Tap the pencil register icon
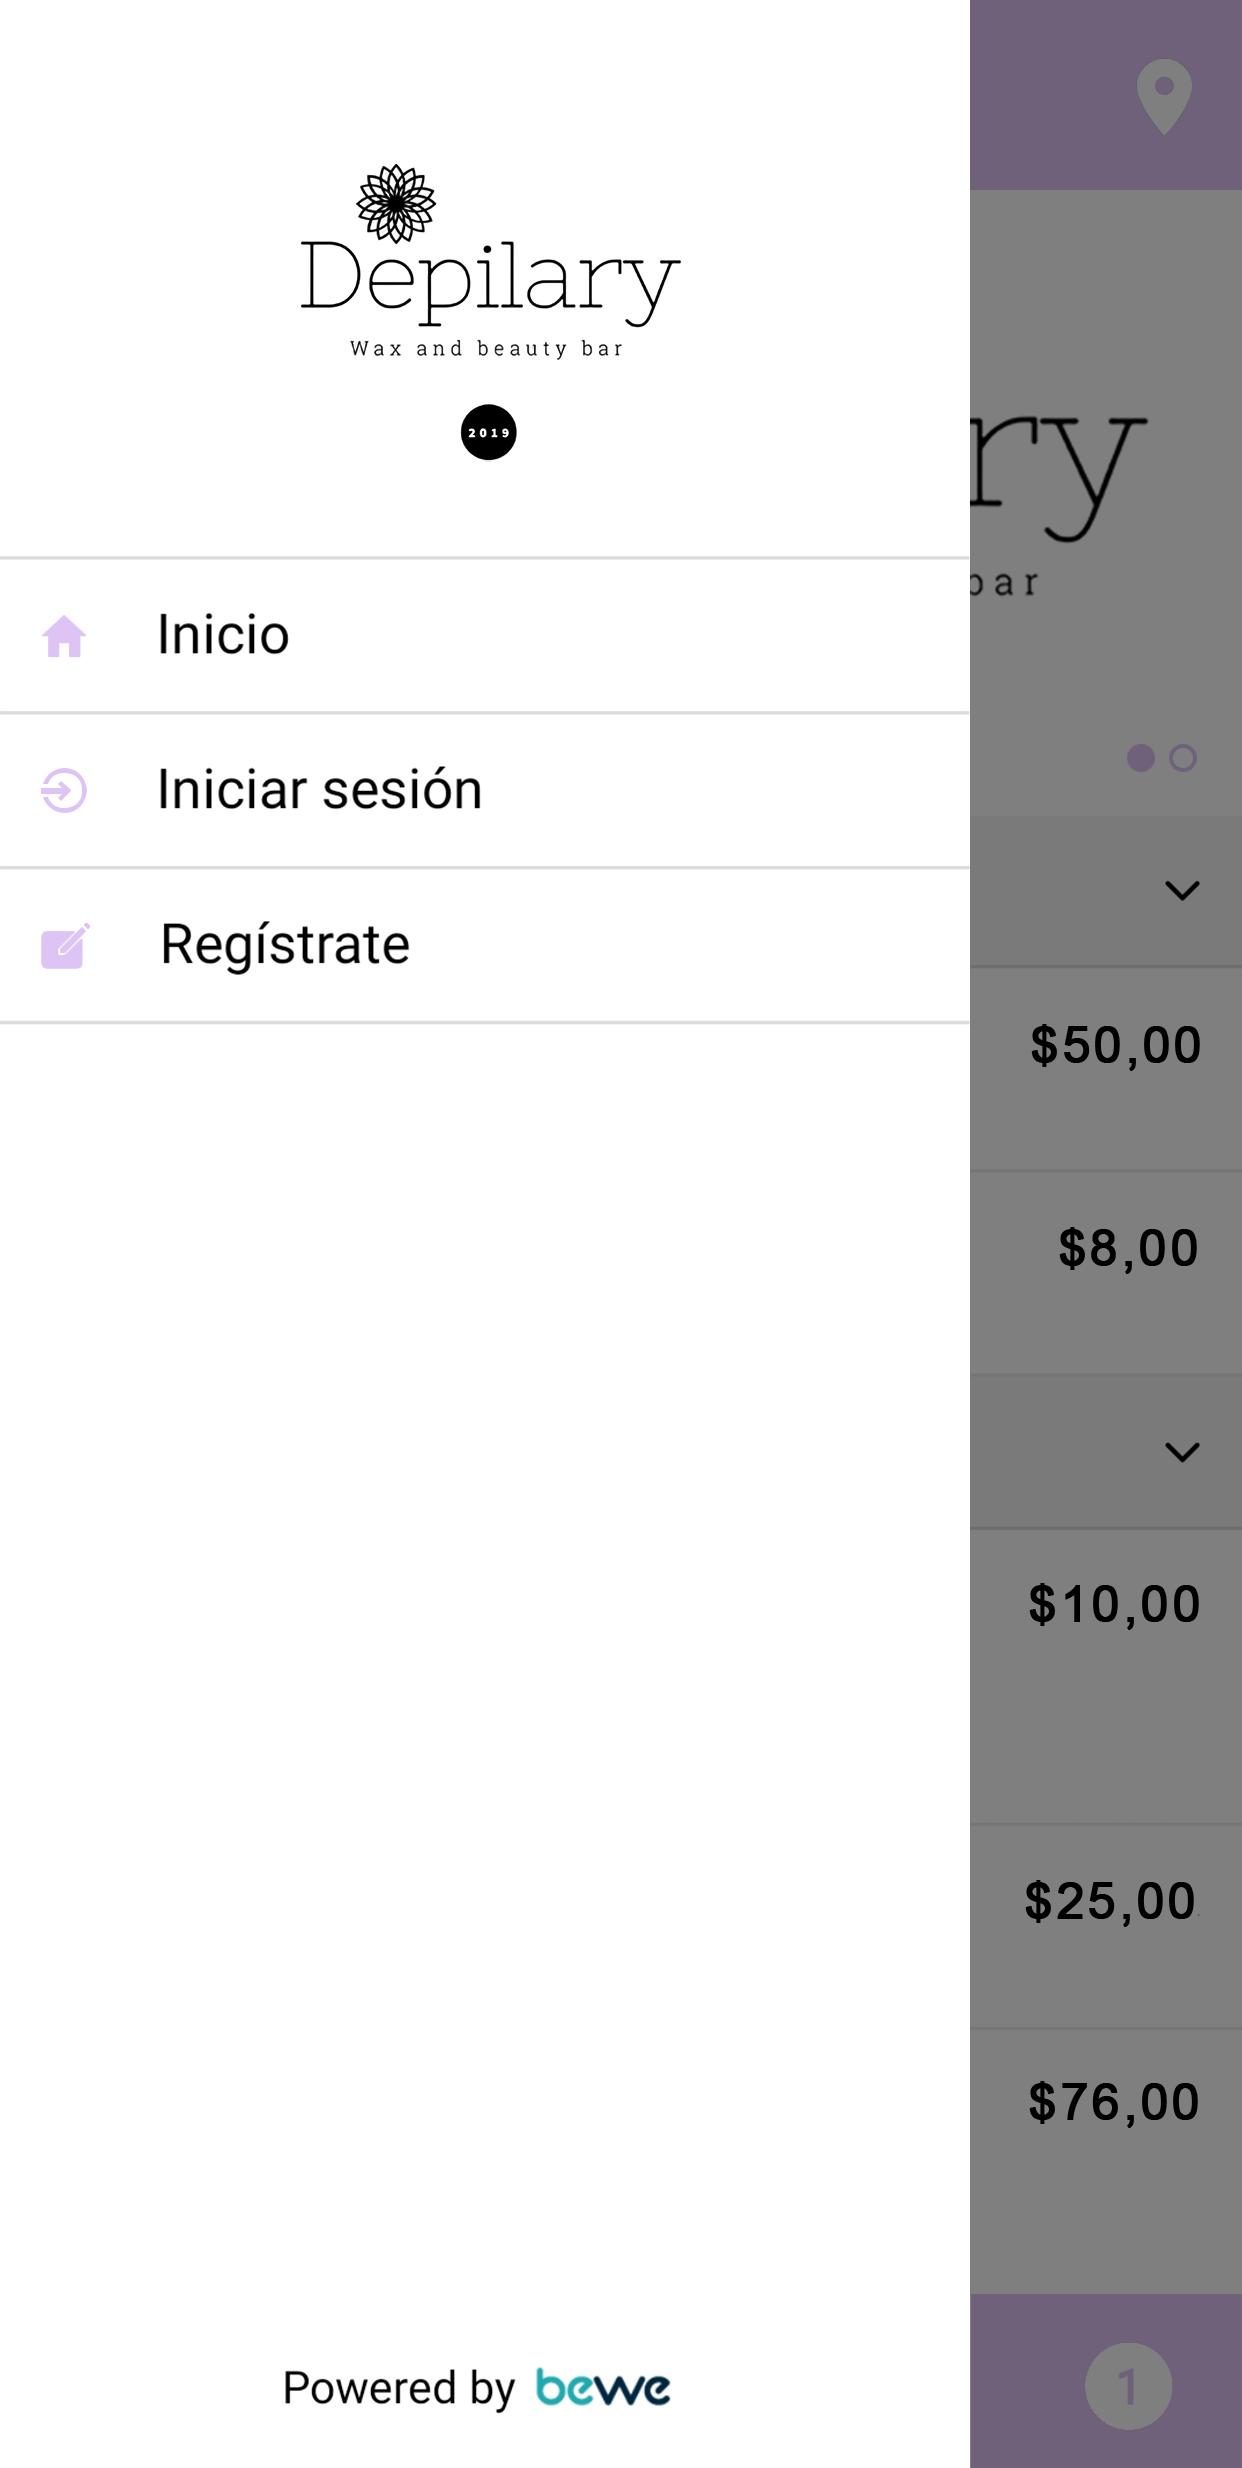 (65, 946)
